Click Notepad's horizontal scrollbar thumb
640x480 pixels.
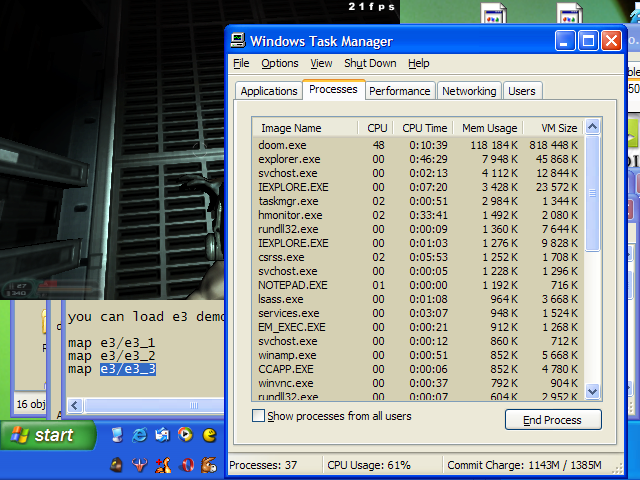pyautogui.click(x=153, y=405)
